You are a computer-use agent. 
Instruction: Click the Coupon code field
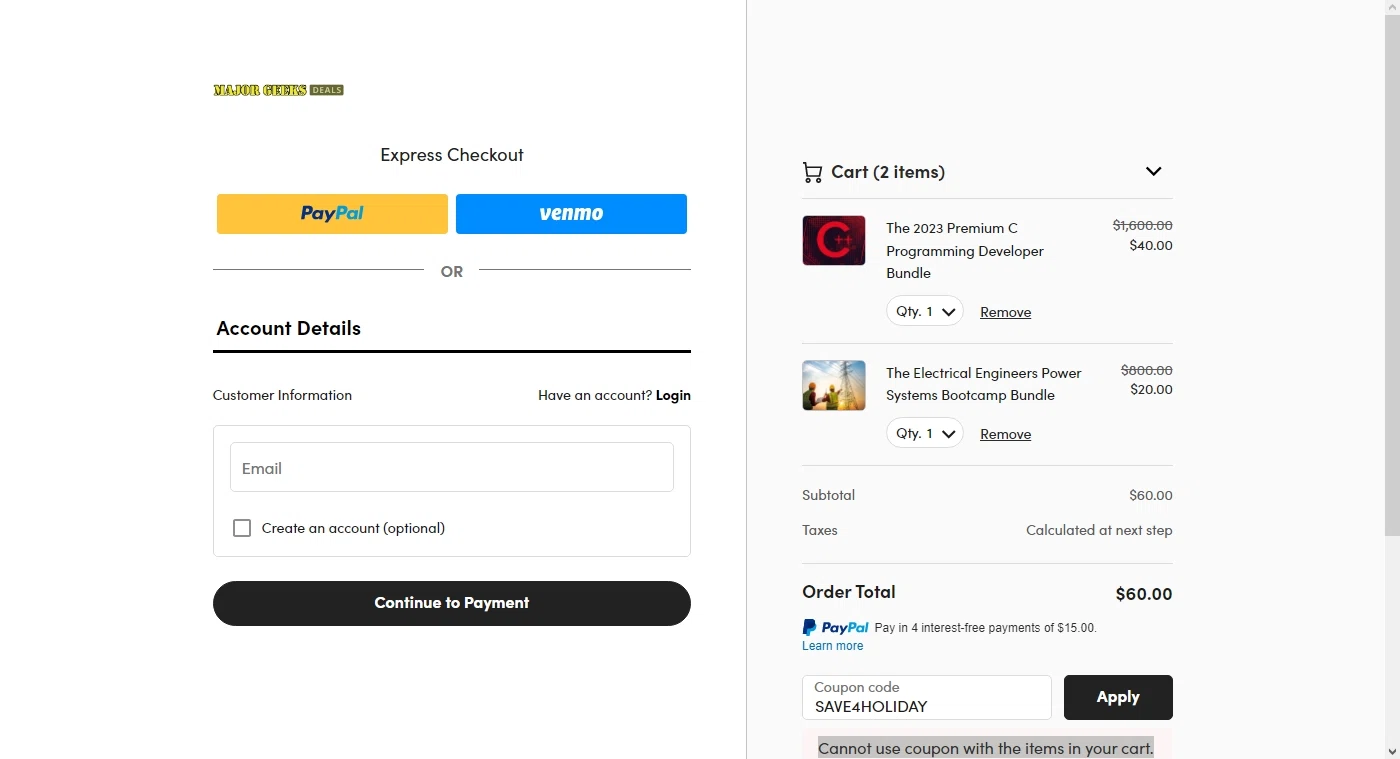coord(927,698)
